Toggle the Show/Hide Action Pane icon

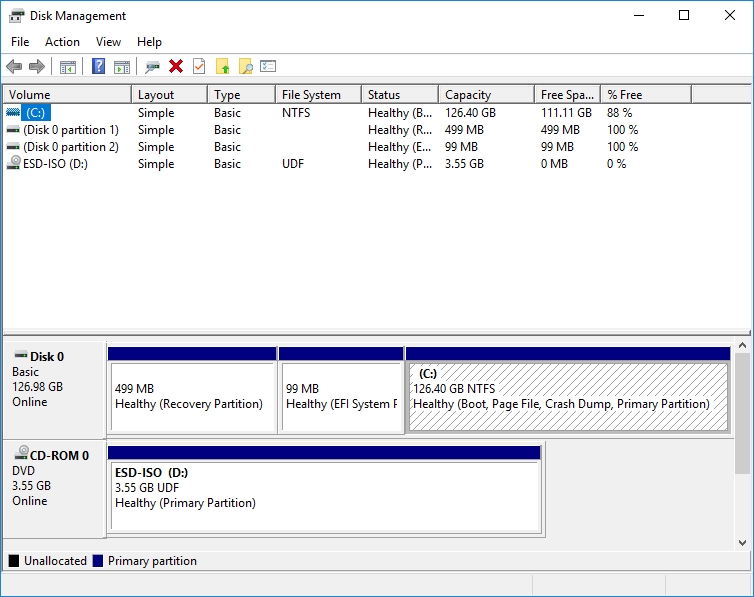[x=122, y=67]
